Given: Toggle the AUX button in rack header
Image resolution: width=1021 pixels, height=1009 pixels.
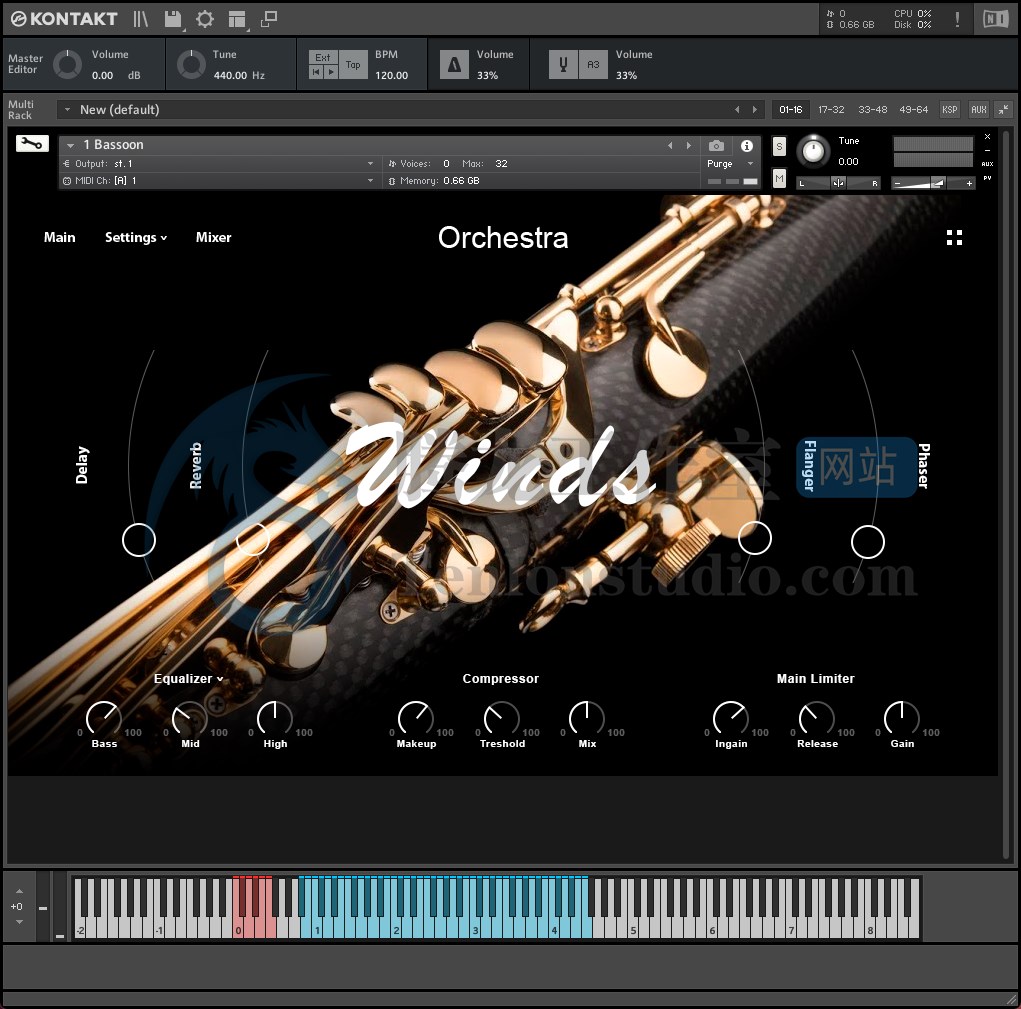Looking at the screenshot, I should [x=979, y=109].
